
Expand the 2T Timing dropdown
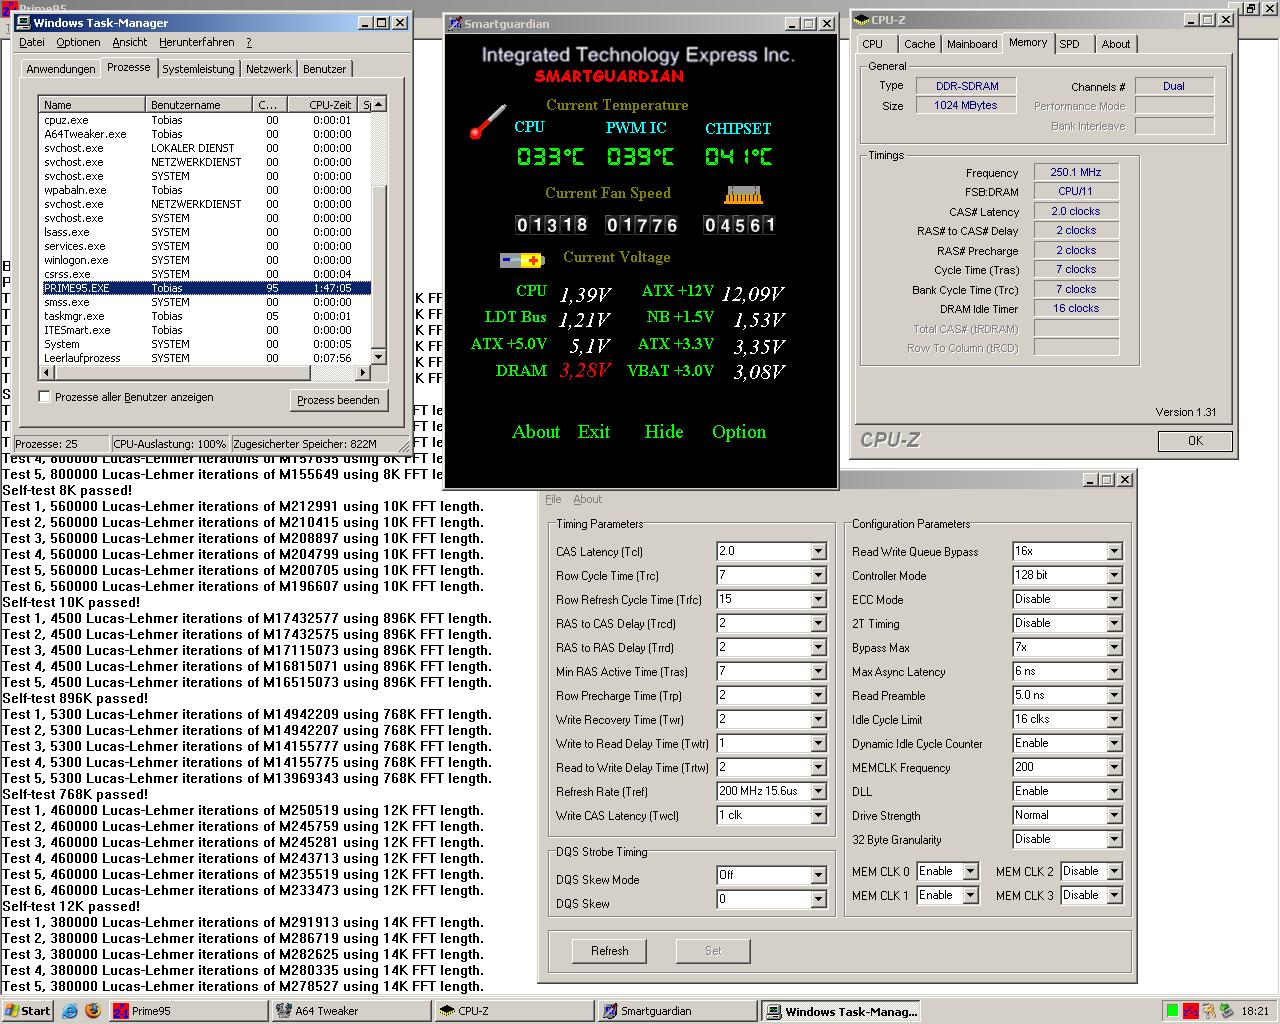tap(1114, 623)
